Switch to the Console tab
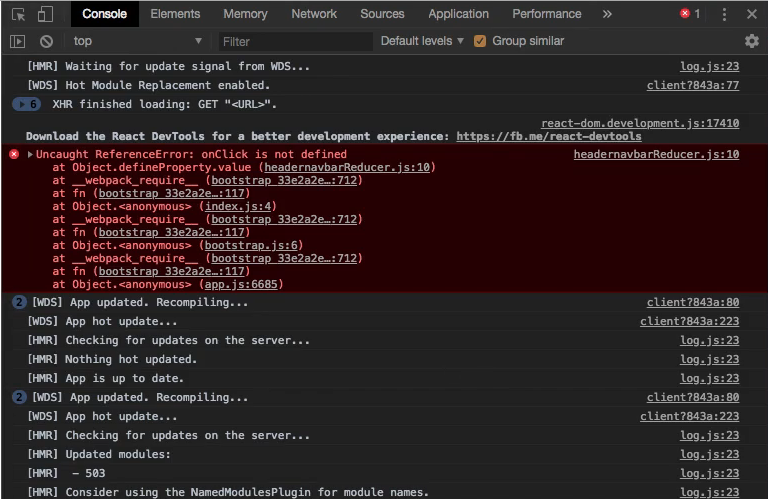Viewport: 768px width, 499px height. (104, 14)
